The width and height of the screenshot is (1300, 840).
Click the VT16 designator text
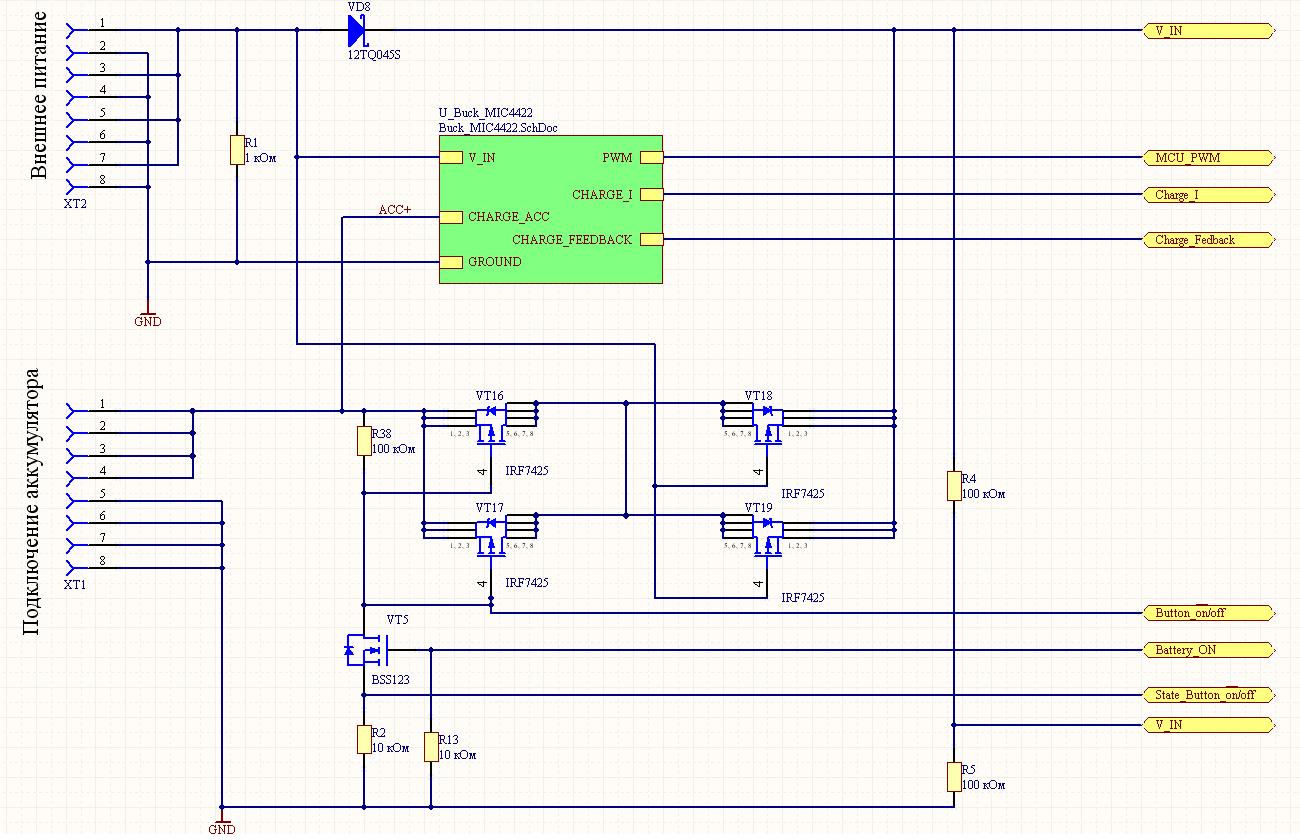click(490, 396)
